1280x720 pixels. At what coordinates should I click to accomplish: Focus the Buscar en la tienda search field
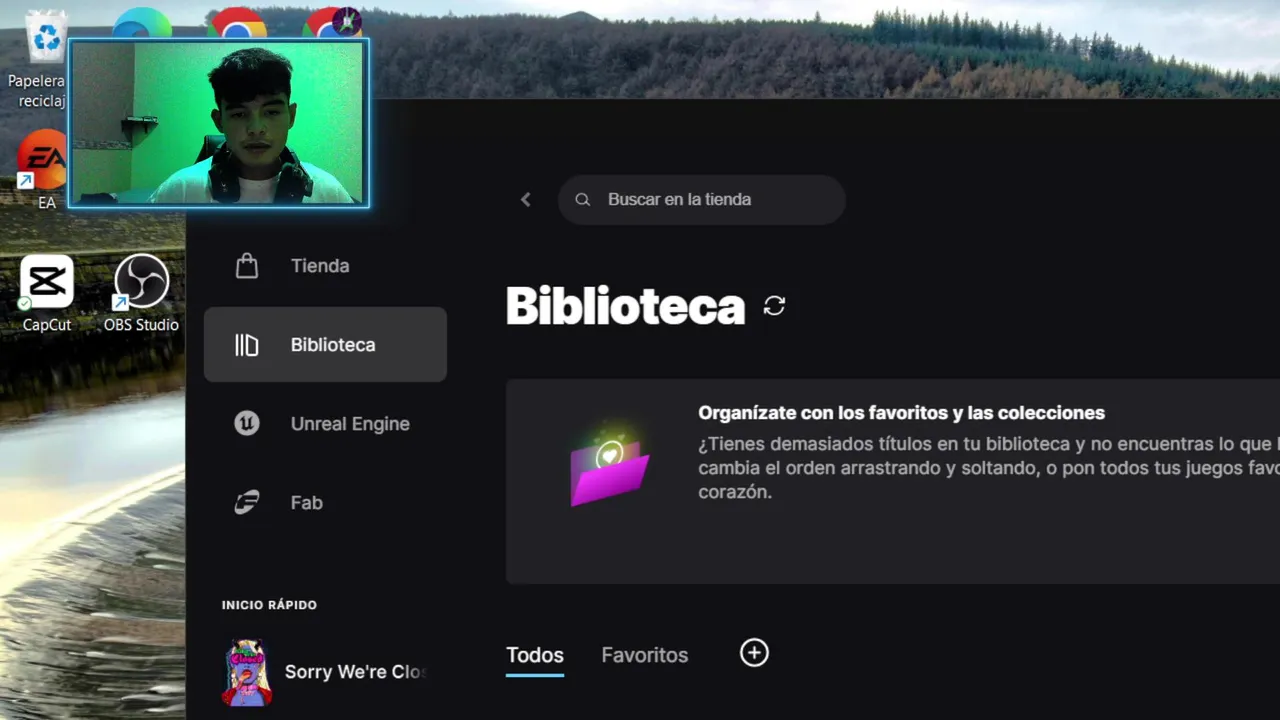[x=702, y=200]
